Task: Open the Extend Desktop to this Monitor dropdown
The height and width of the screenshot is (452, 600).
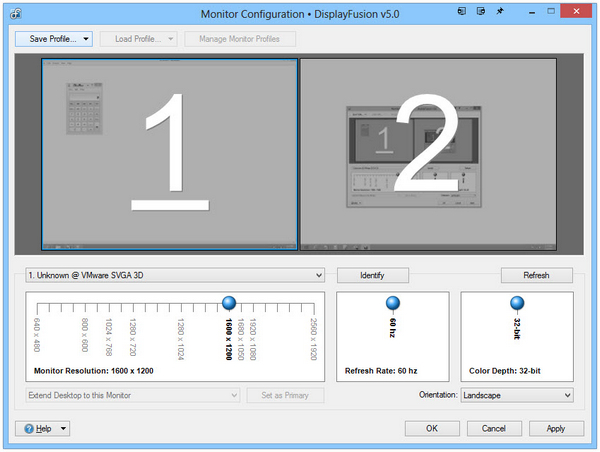Action: [133, 395]
